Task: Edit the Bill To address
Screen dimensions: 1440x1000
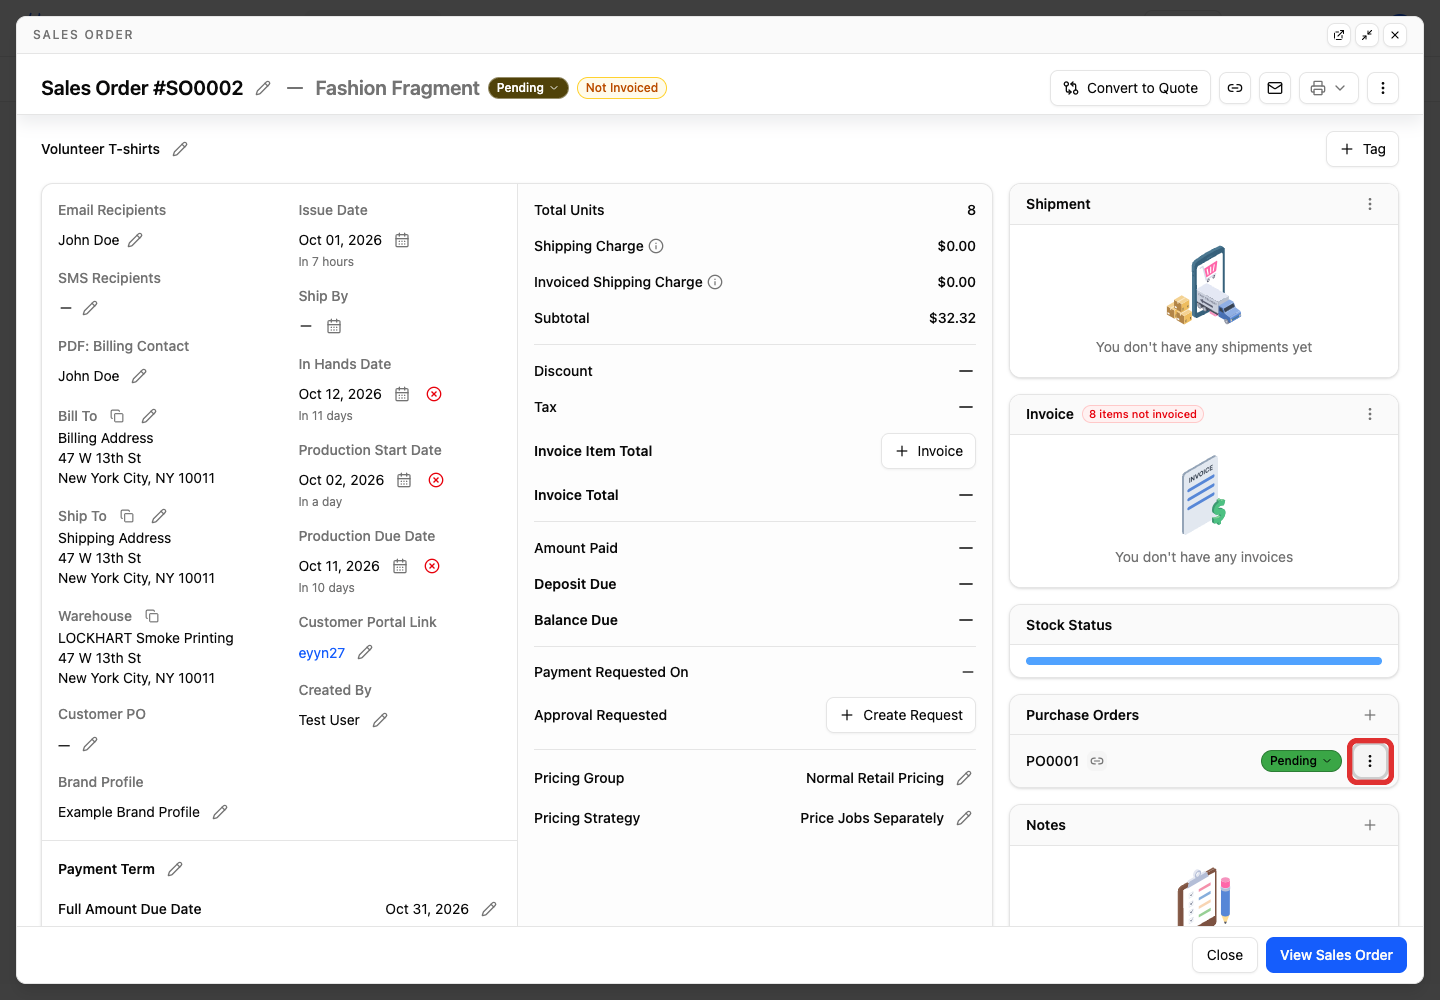Action: pos(149,416)
